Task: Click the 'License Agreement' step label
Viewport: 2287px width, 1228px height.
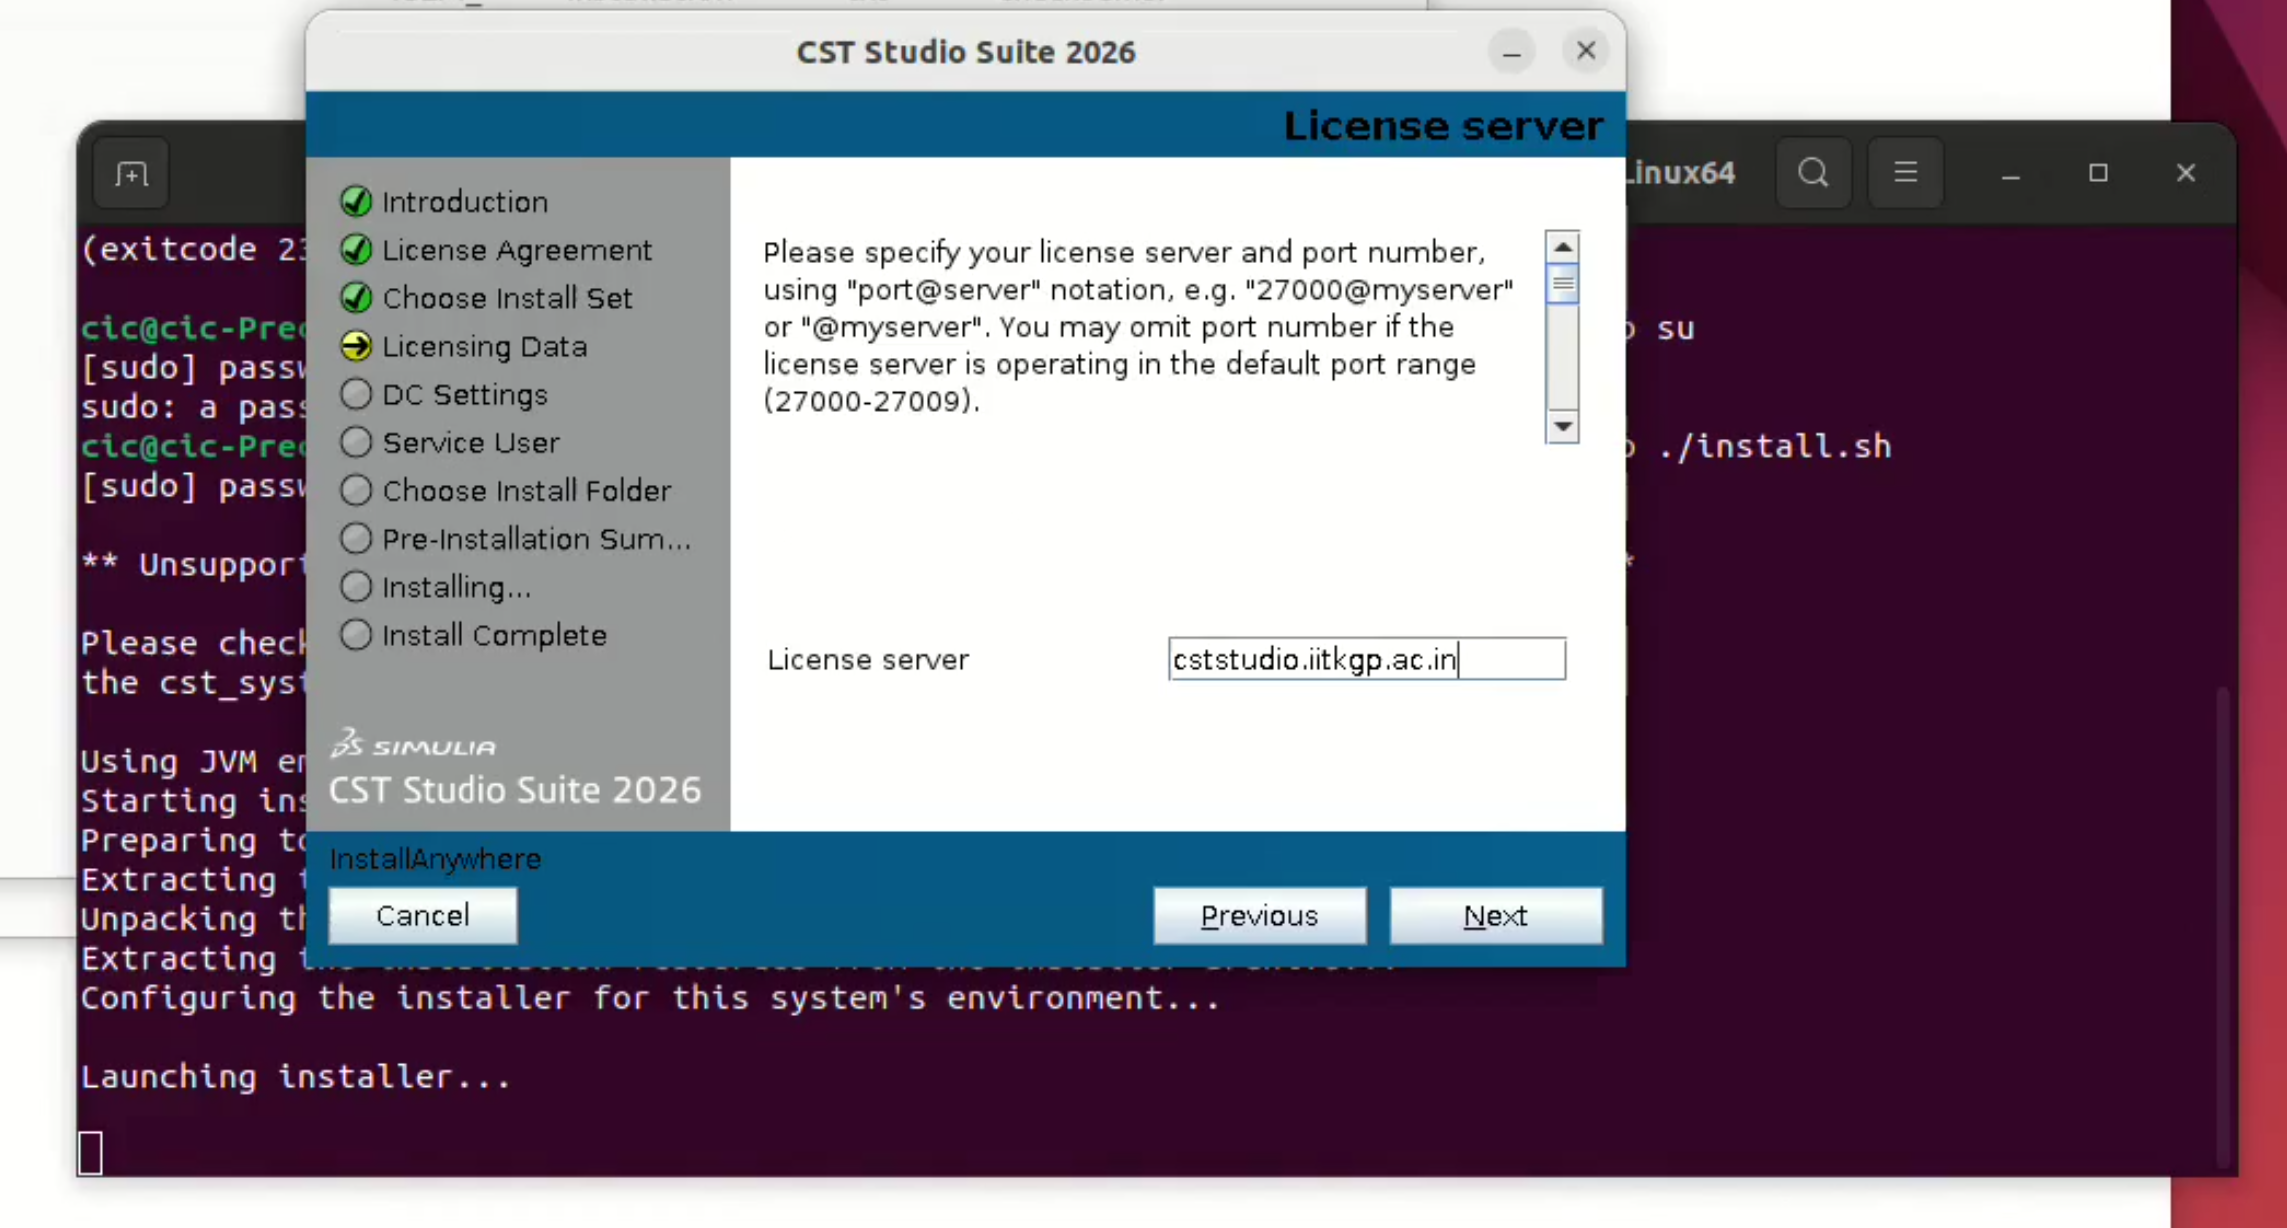Action: point(517,250)
